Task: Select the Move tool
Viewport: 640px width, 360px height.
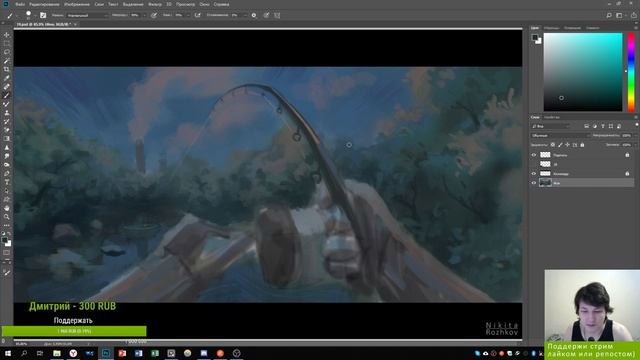Action: [x=7, y=35]
